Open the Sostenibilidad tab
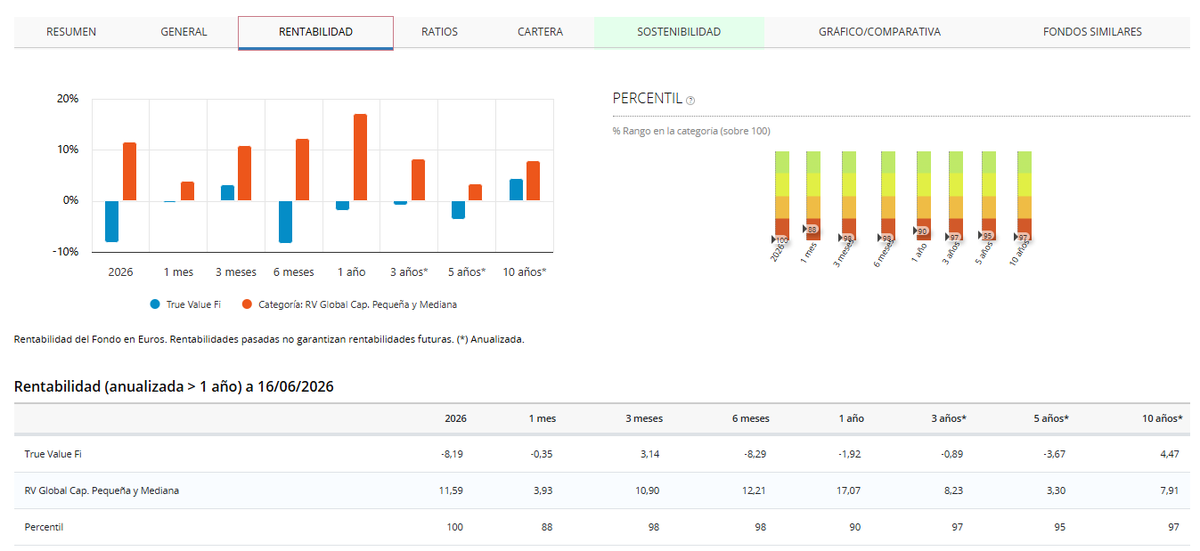 pos(679,32)
